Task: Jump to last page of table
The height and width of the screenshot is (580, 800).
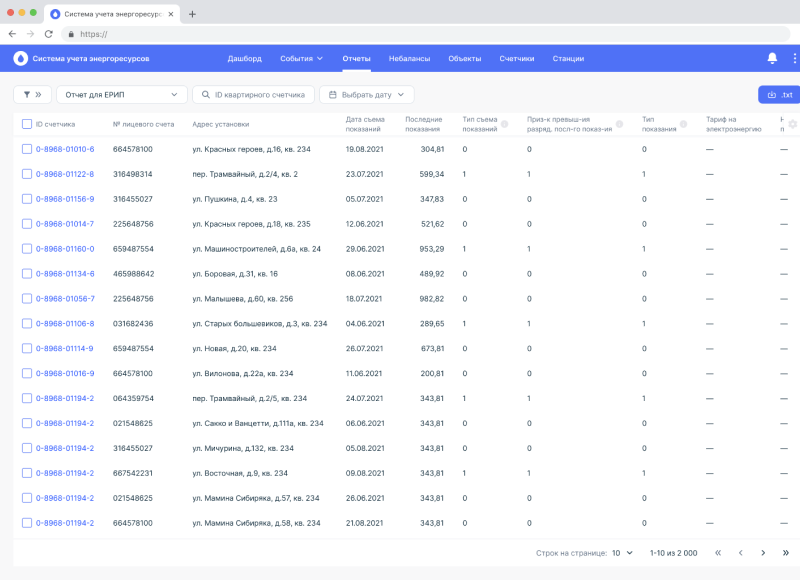Action: coord(786,552)
